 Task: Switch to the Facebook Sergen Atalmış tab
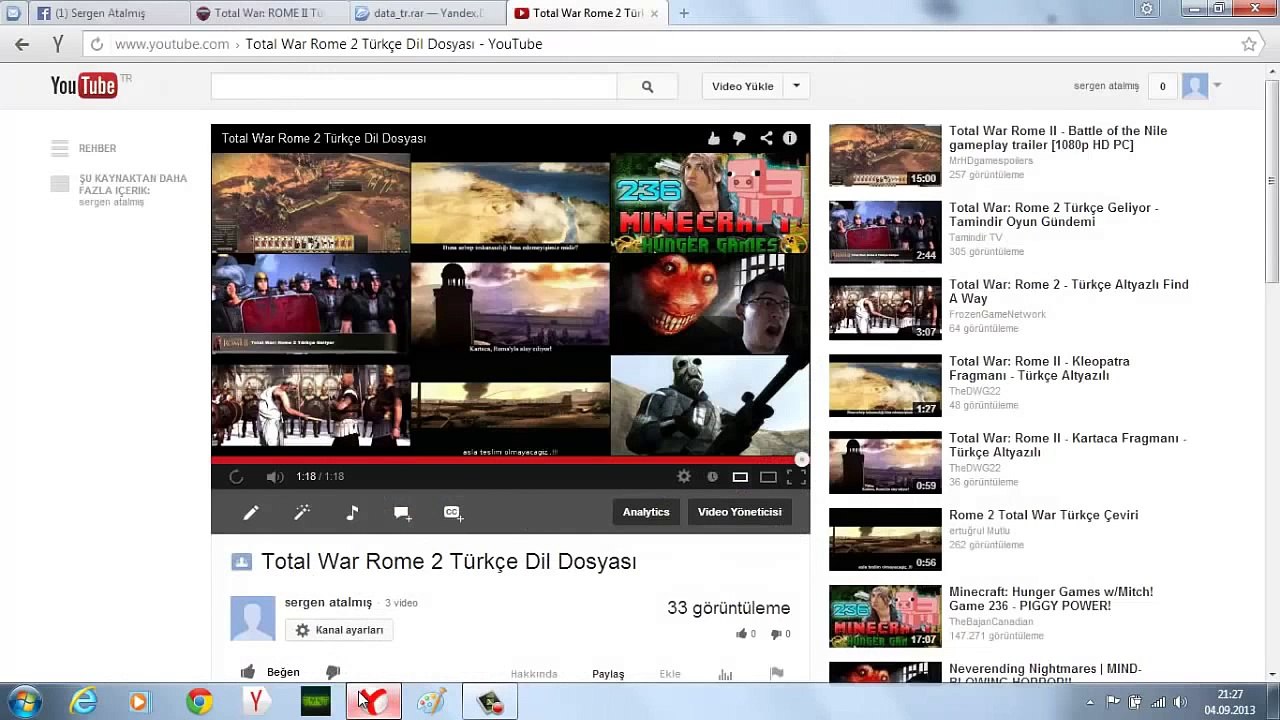click(x=95, y=13)
